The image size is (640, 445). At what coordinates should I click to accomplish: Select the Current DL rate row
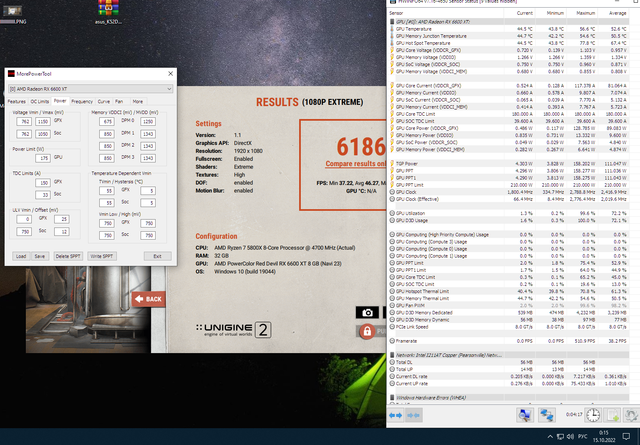click(x=509, y=376)
